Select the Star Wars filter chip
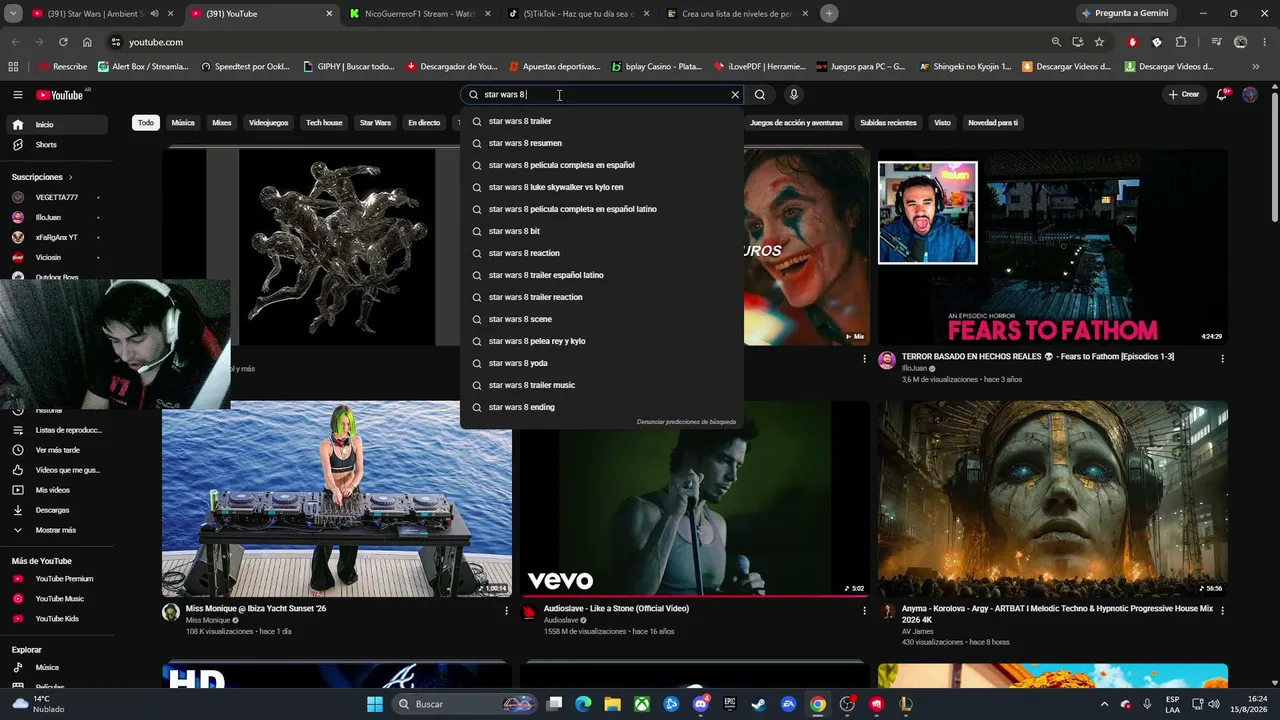 coord(375,123)
